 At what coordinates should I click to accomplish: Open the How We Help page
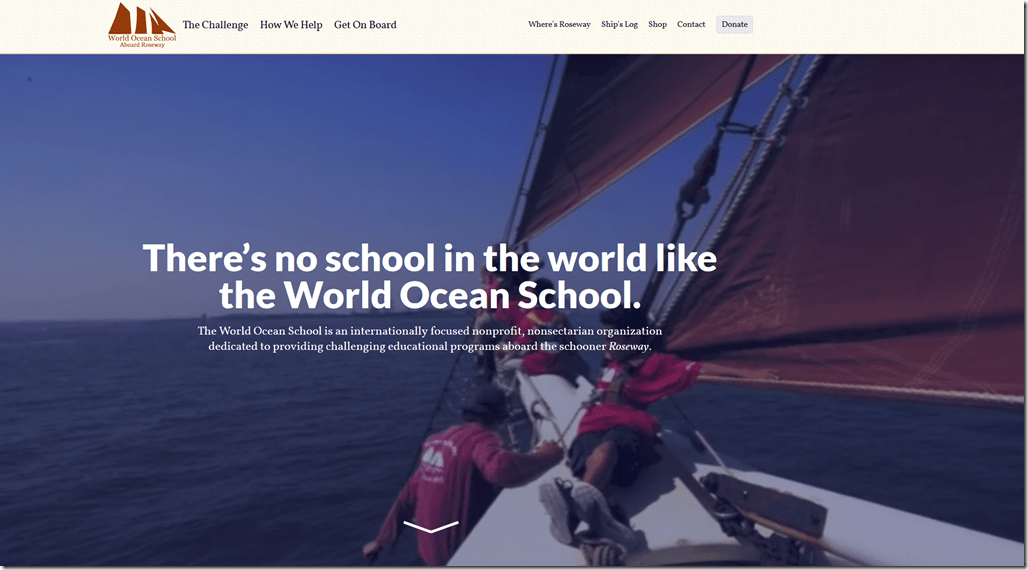[x=291, y=25]
